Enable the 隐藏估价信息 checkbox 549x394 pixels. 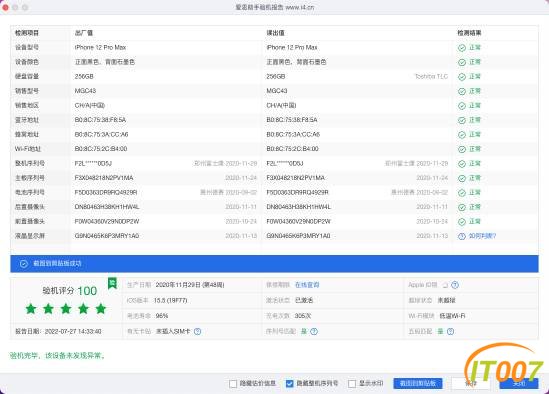(x=233, y=384)
